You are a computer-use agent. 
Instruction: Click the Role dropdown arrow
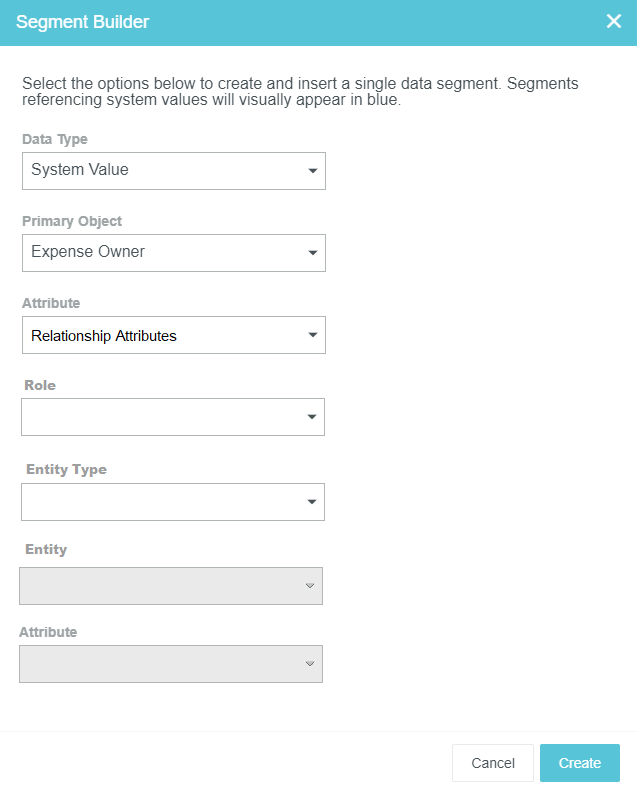click(x=312, y=417)
